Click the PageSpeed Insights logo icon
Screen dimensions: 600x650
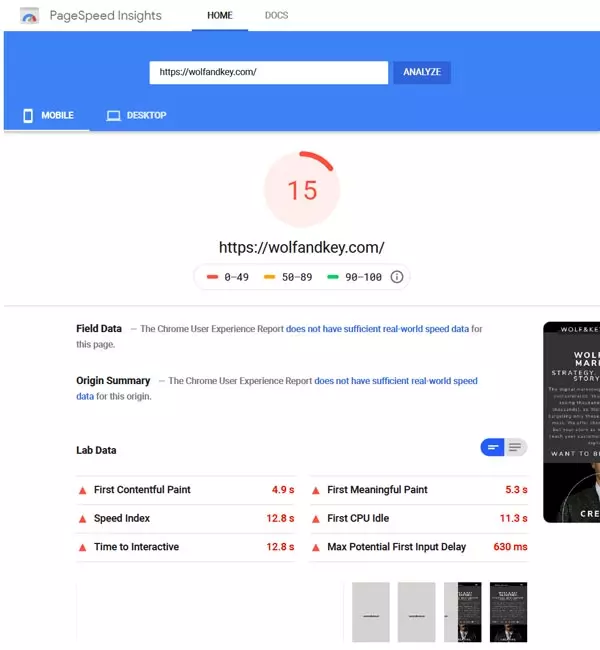tap(29, 16)
